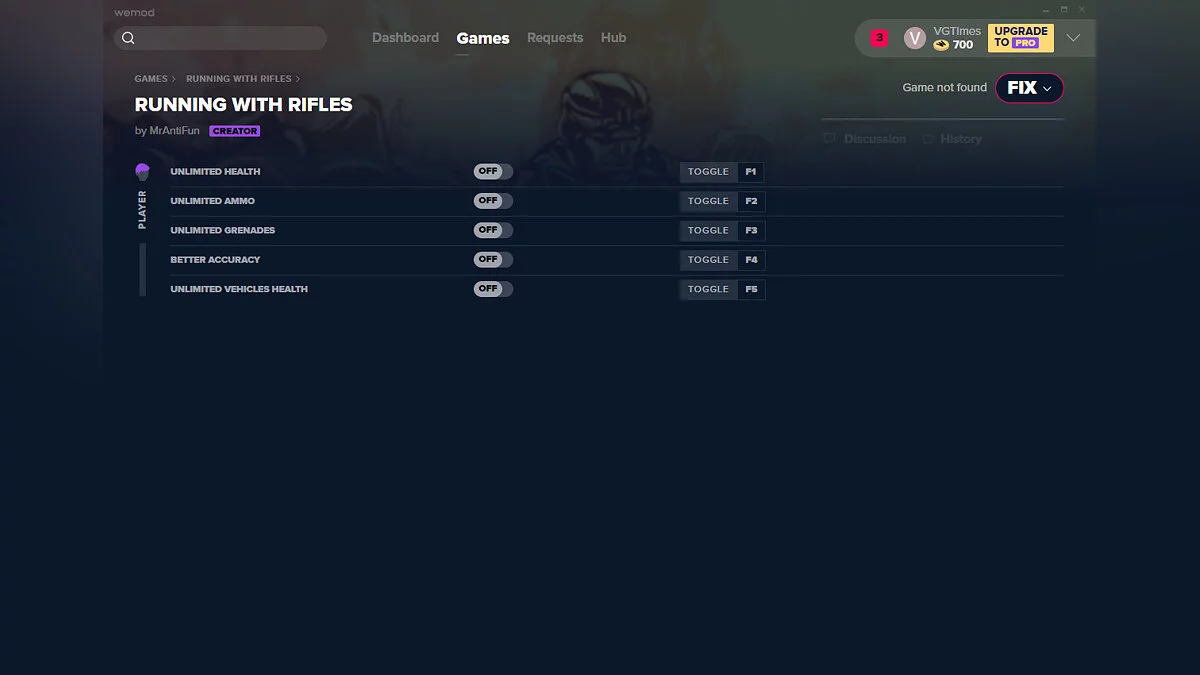Click the TOGGLE F4 hotkey button
The image size is (1200, 675).
[x=722, y=260]
